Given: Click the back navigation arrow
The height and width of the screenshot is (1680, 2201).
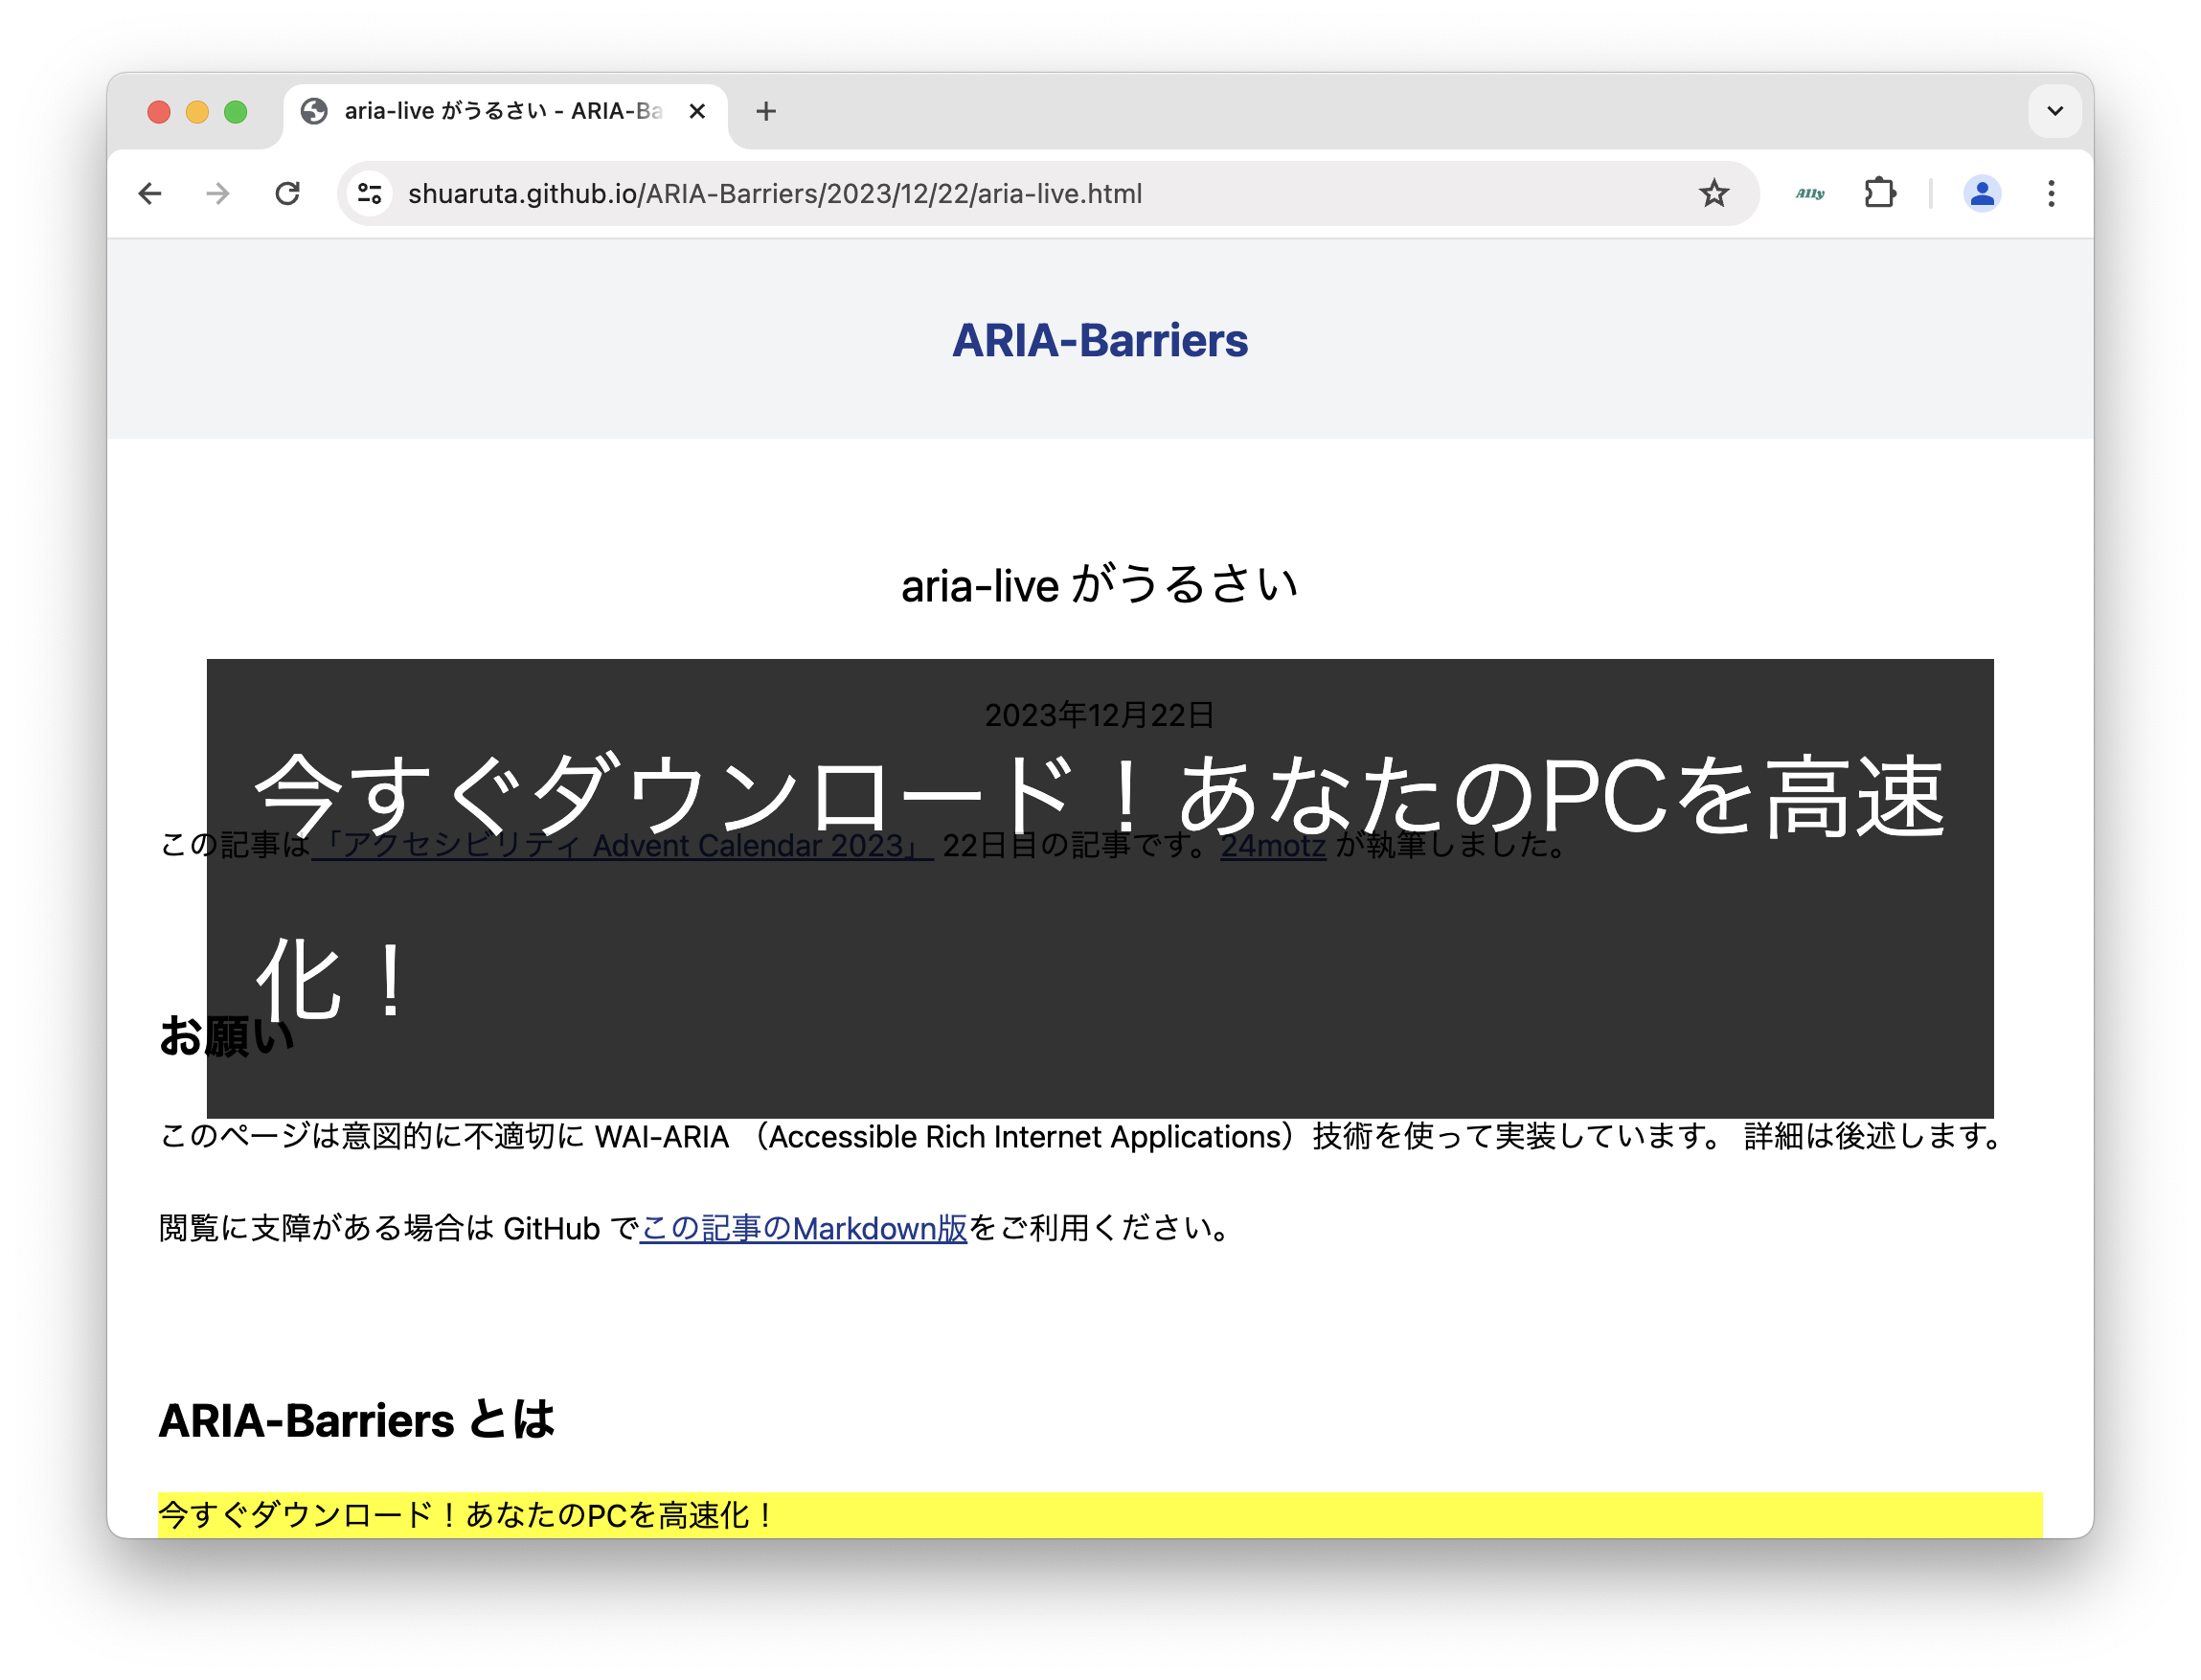Looking at the screenshot, I should point(149,193).
